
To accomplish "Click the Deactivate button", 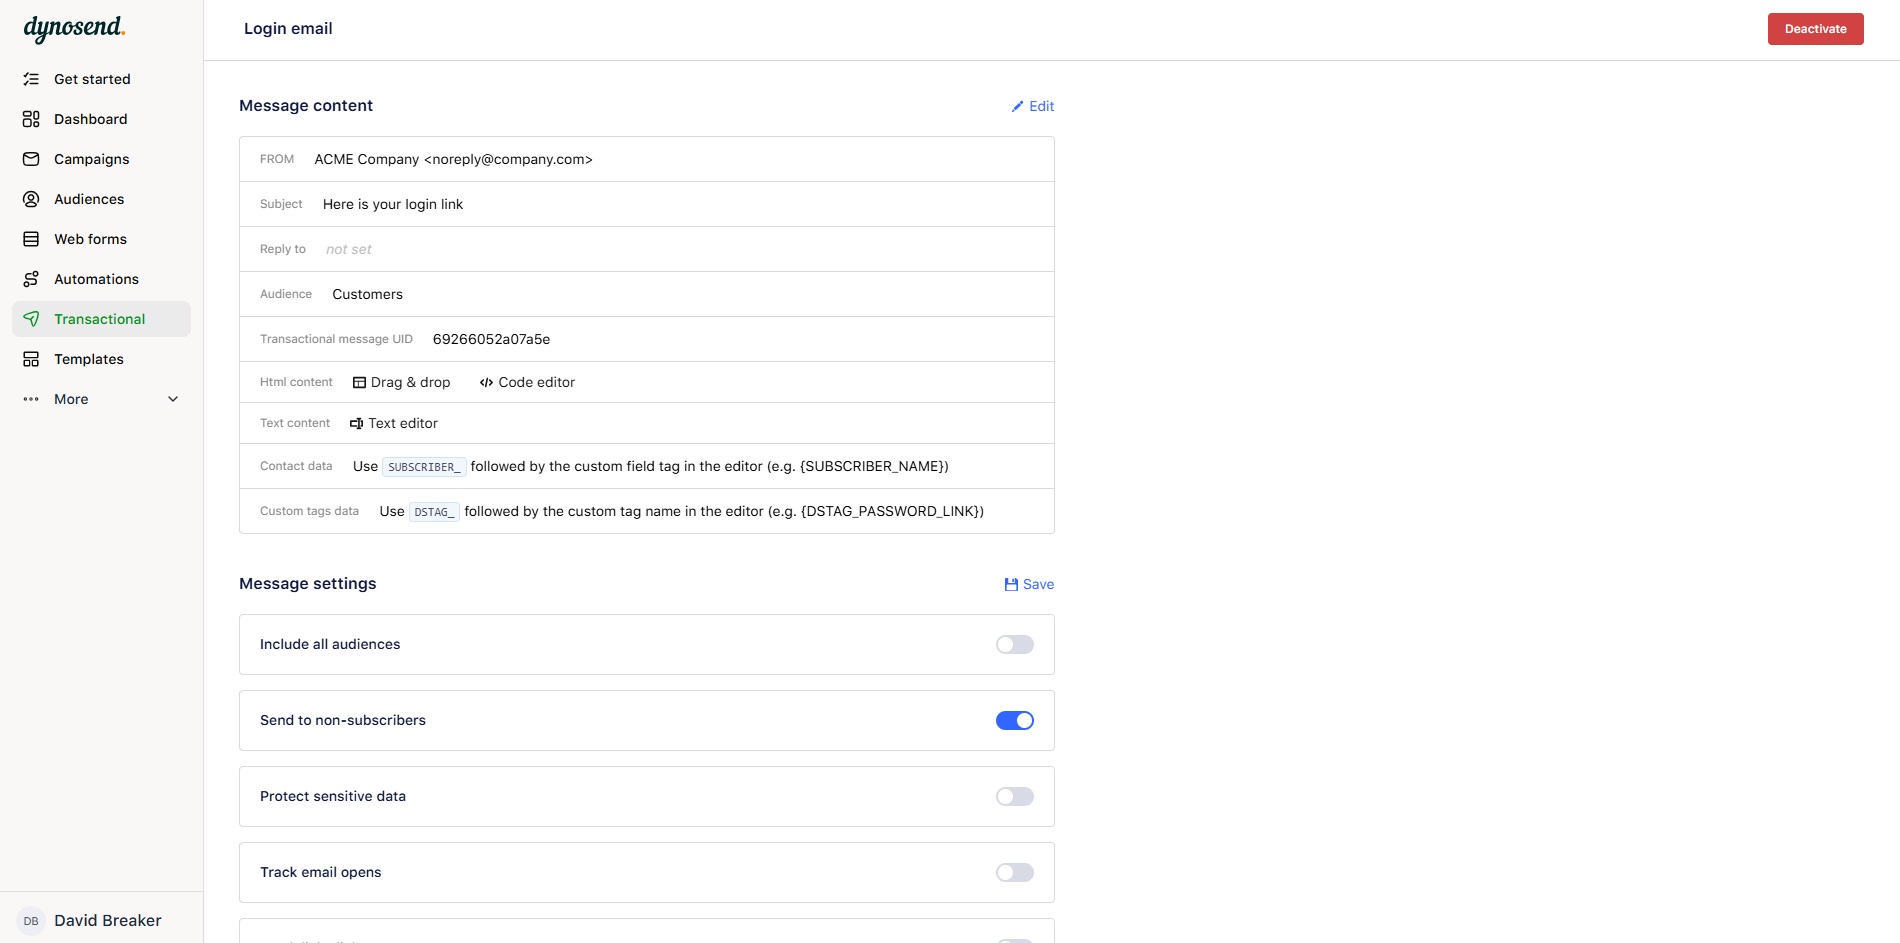I will coord(1815,29).
